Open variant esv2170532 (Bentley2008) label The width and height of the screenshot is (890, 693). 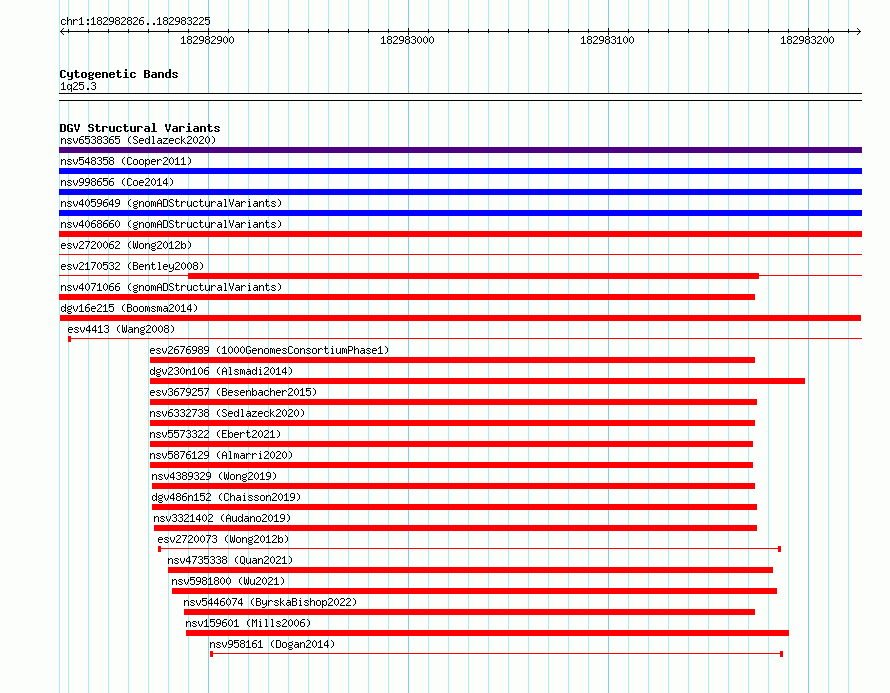(x=132, y=266)
